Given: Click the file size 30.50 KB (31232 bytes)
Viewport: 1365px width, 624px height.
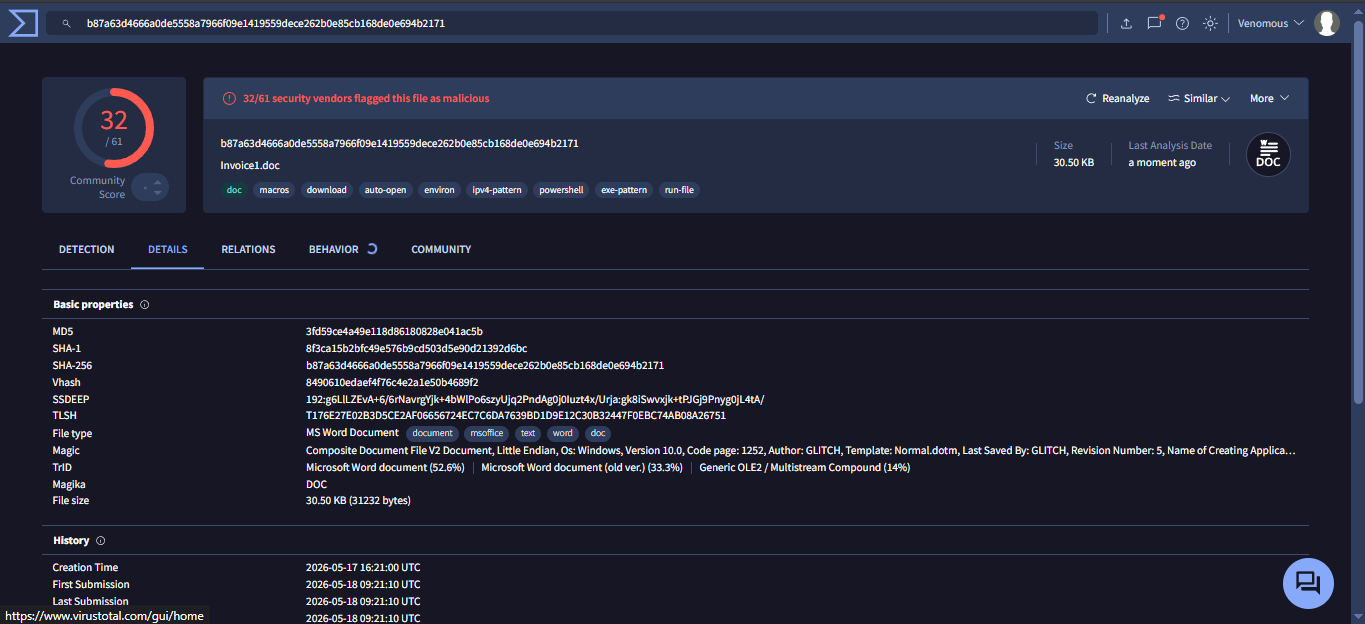Looking at the screenshot, I should pyautogui.click(x=358, y=500).
